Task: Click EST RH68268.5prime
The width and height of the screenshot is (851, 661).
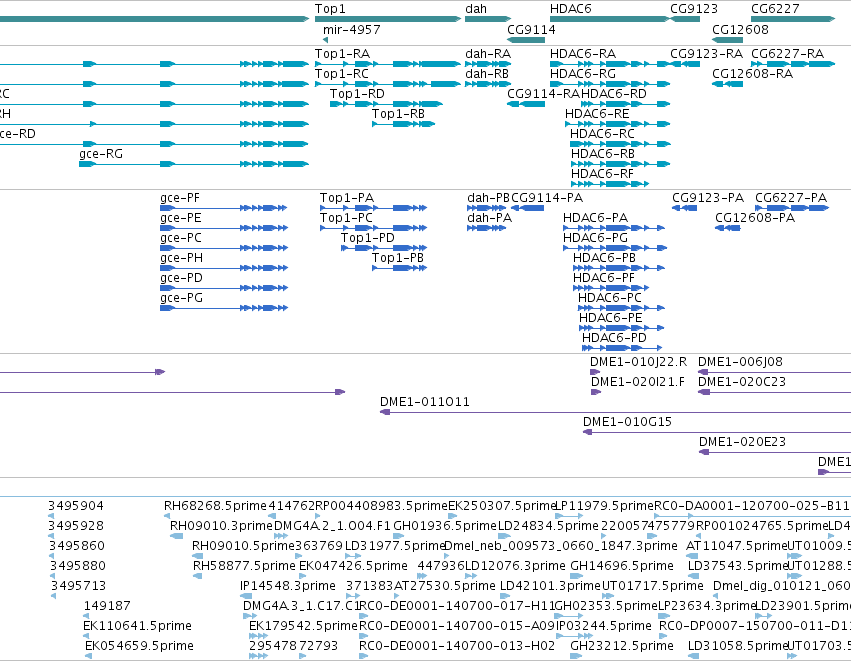Action: point(167,516)
